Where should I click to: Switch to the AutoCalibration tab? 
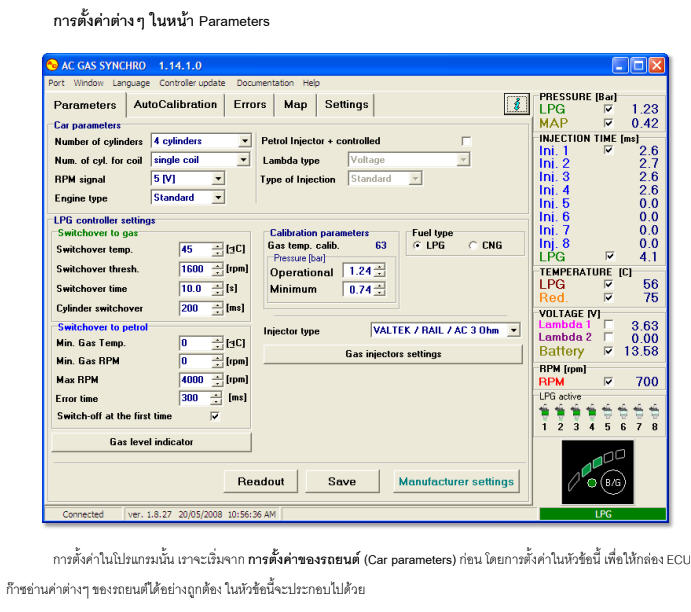tap(175, 105)
